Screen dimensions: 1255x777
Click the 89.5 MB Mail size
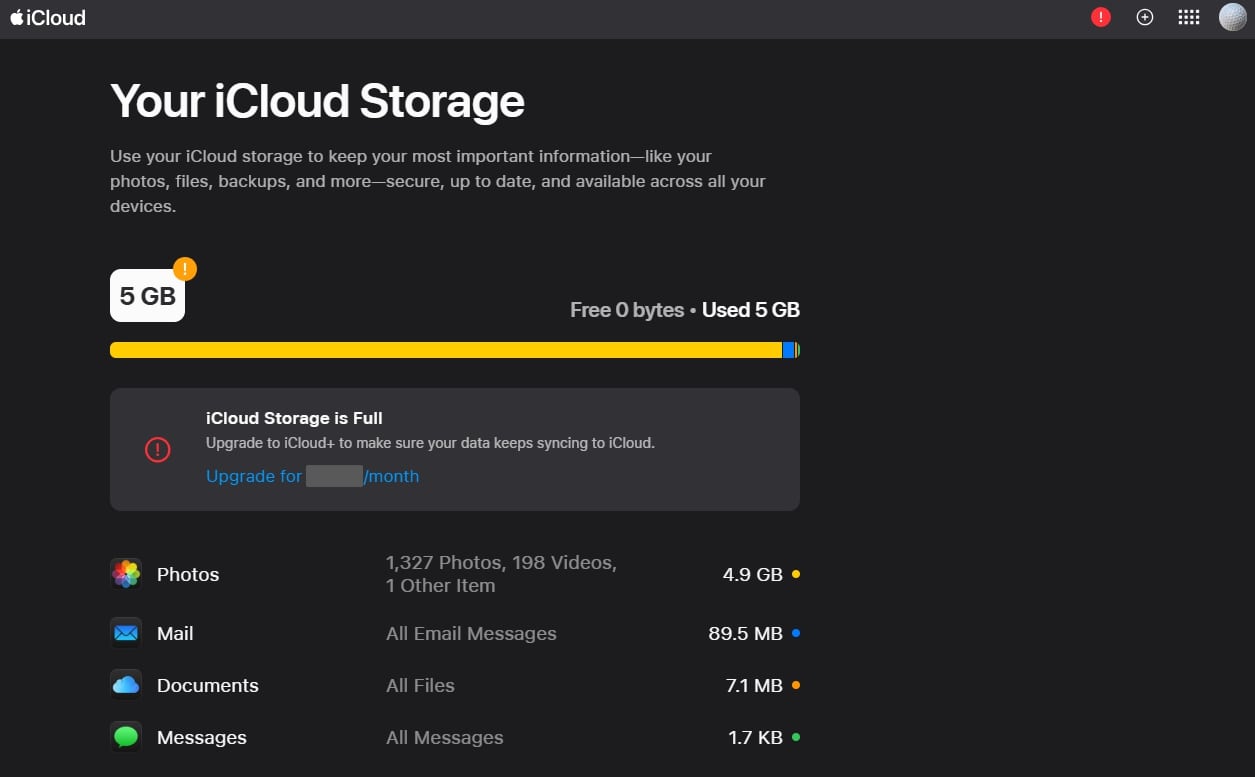[x=746, y=633]
